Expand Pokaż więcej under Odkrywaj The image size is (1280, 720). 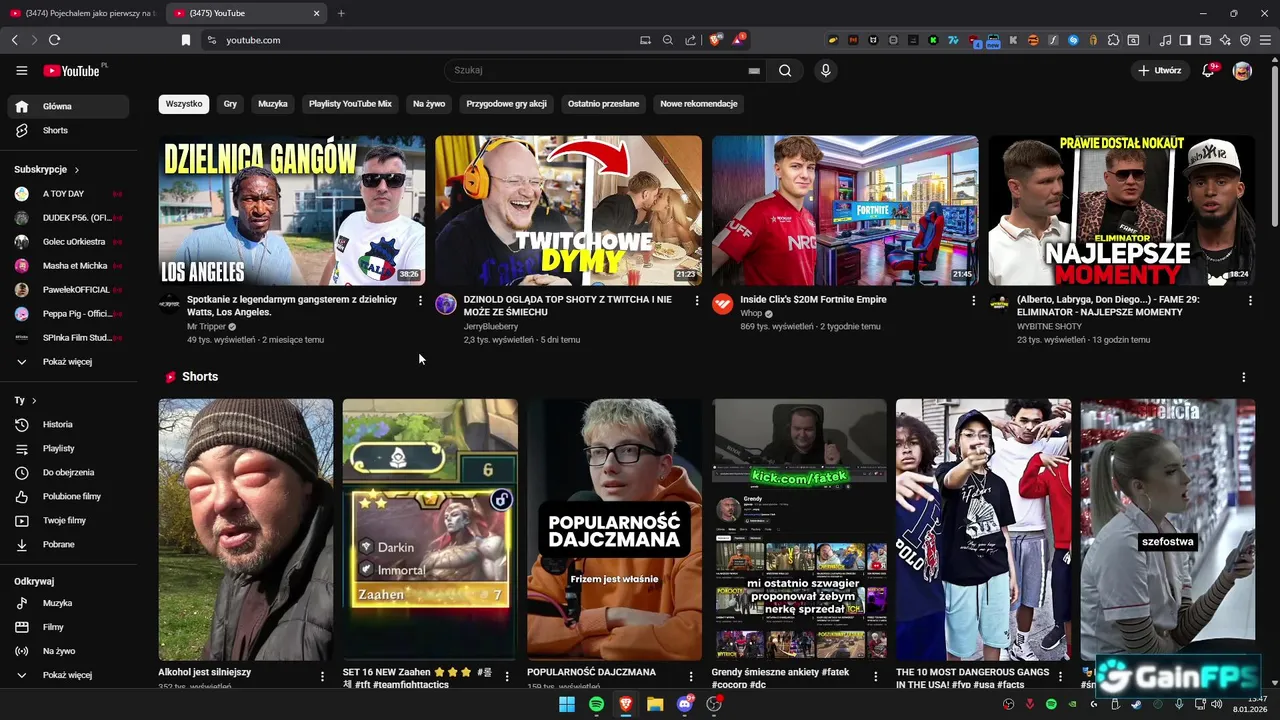pyautogui.click(x=68, y=675)
